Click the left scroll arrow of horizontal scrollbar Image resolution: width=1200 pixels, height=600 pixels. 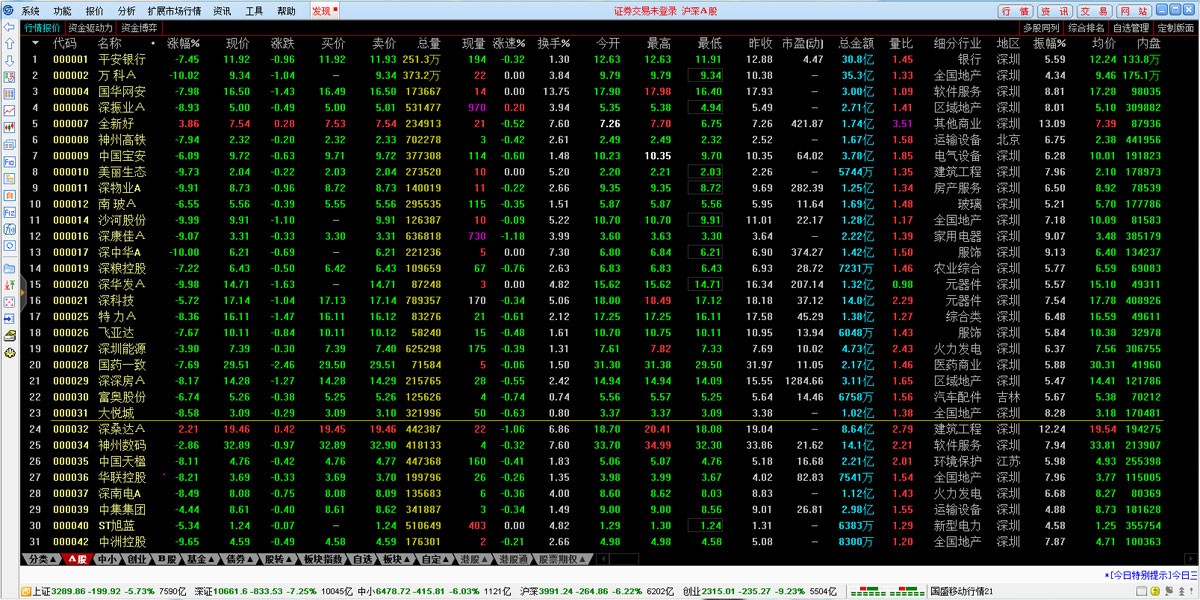604,559
